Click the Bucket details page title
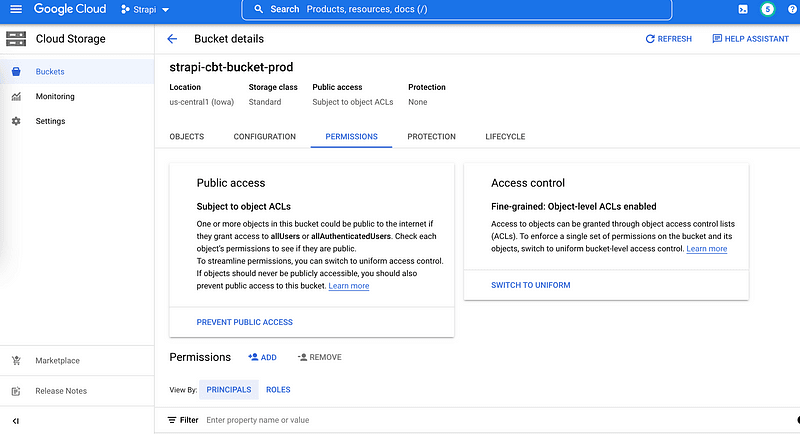 [229, 39]
